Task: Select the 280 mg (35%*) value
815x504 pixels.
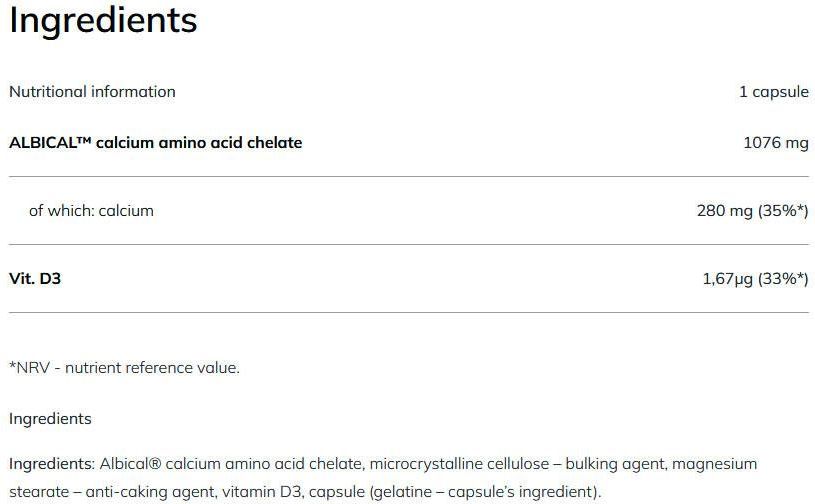Action: (752, 210)
